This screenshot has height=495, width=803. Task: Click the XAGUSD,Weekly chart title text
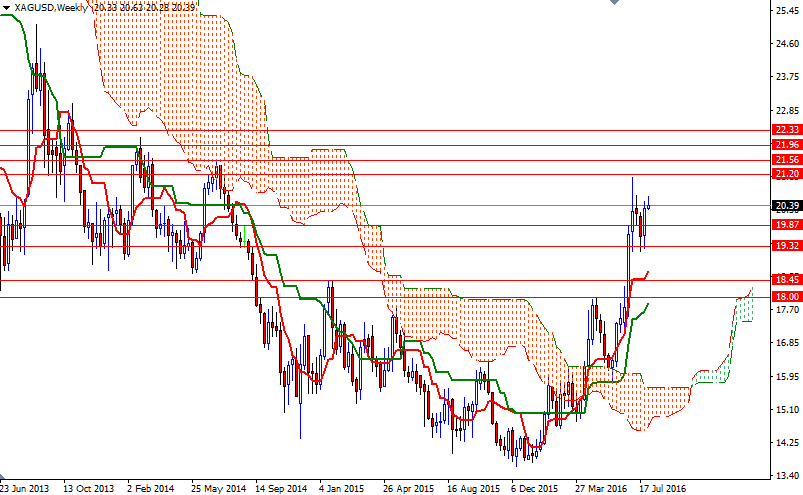tap(50, 8)
